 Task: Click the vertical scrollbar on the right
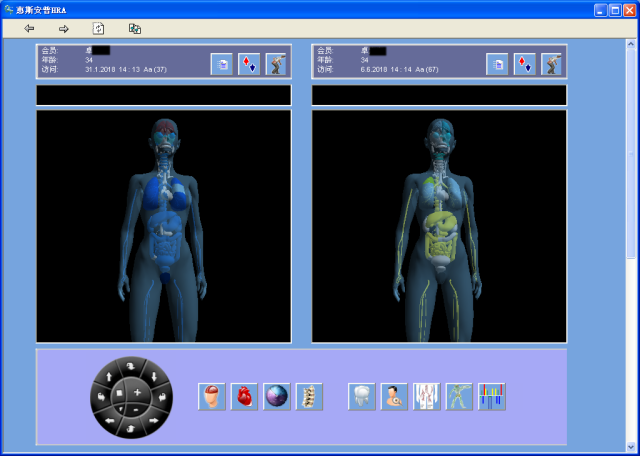[631, 200]
